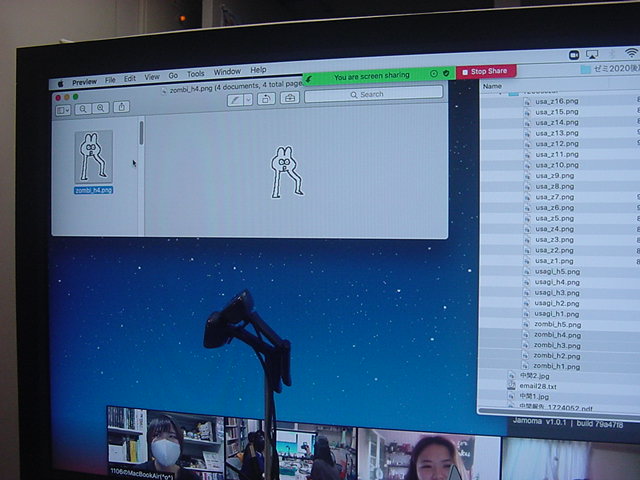Select usa_z4.png in the Finder list
This screenshot has width=640, height=480.
pyautogui.click(x=555, y=229)
